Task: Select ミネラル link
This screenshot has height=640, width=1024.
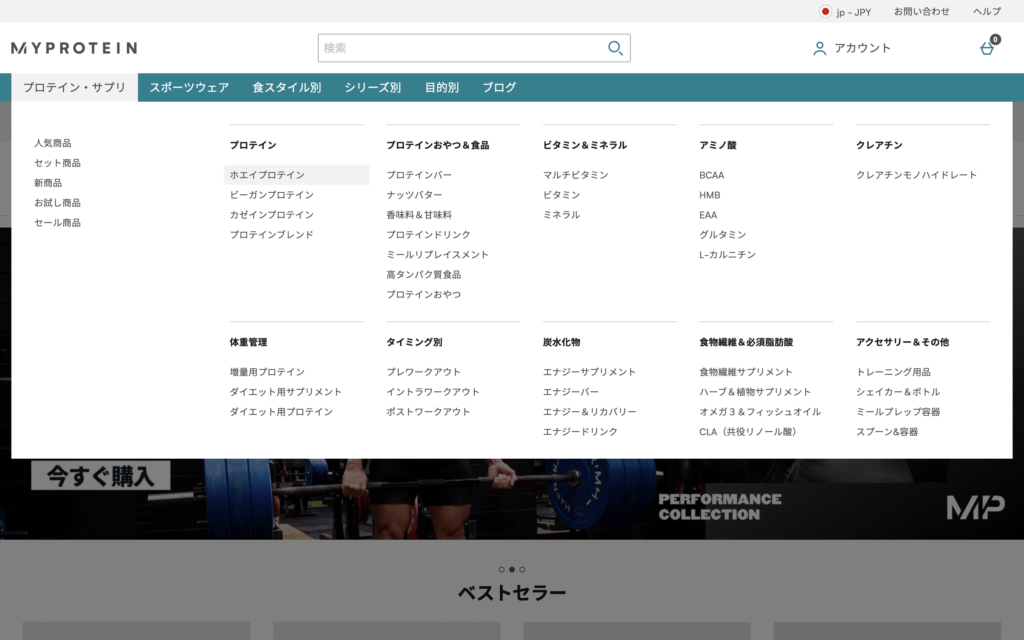Action: [562, 215]
